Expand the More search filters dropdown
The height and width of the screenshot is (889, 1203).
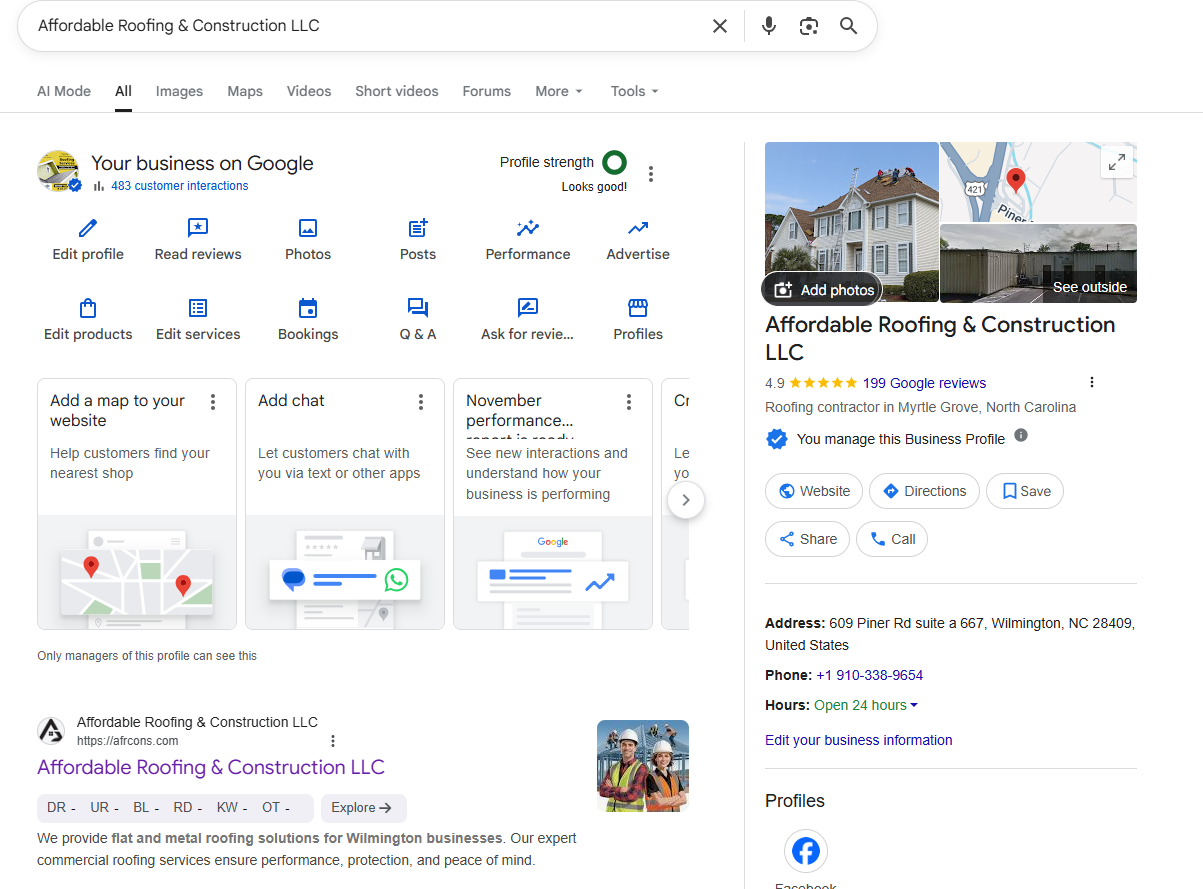tap(558, 91)
